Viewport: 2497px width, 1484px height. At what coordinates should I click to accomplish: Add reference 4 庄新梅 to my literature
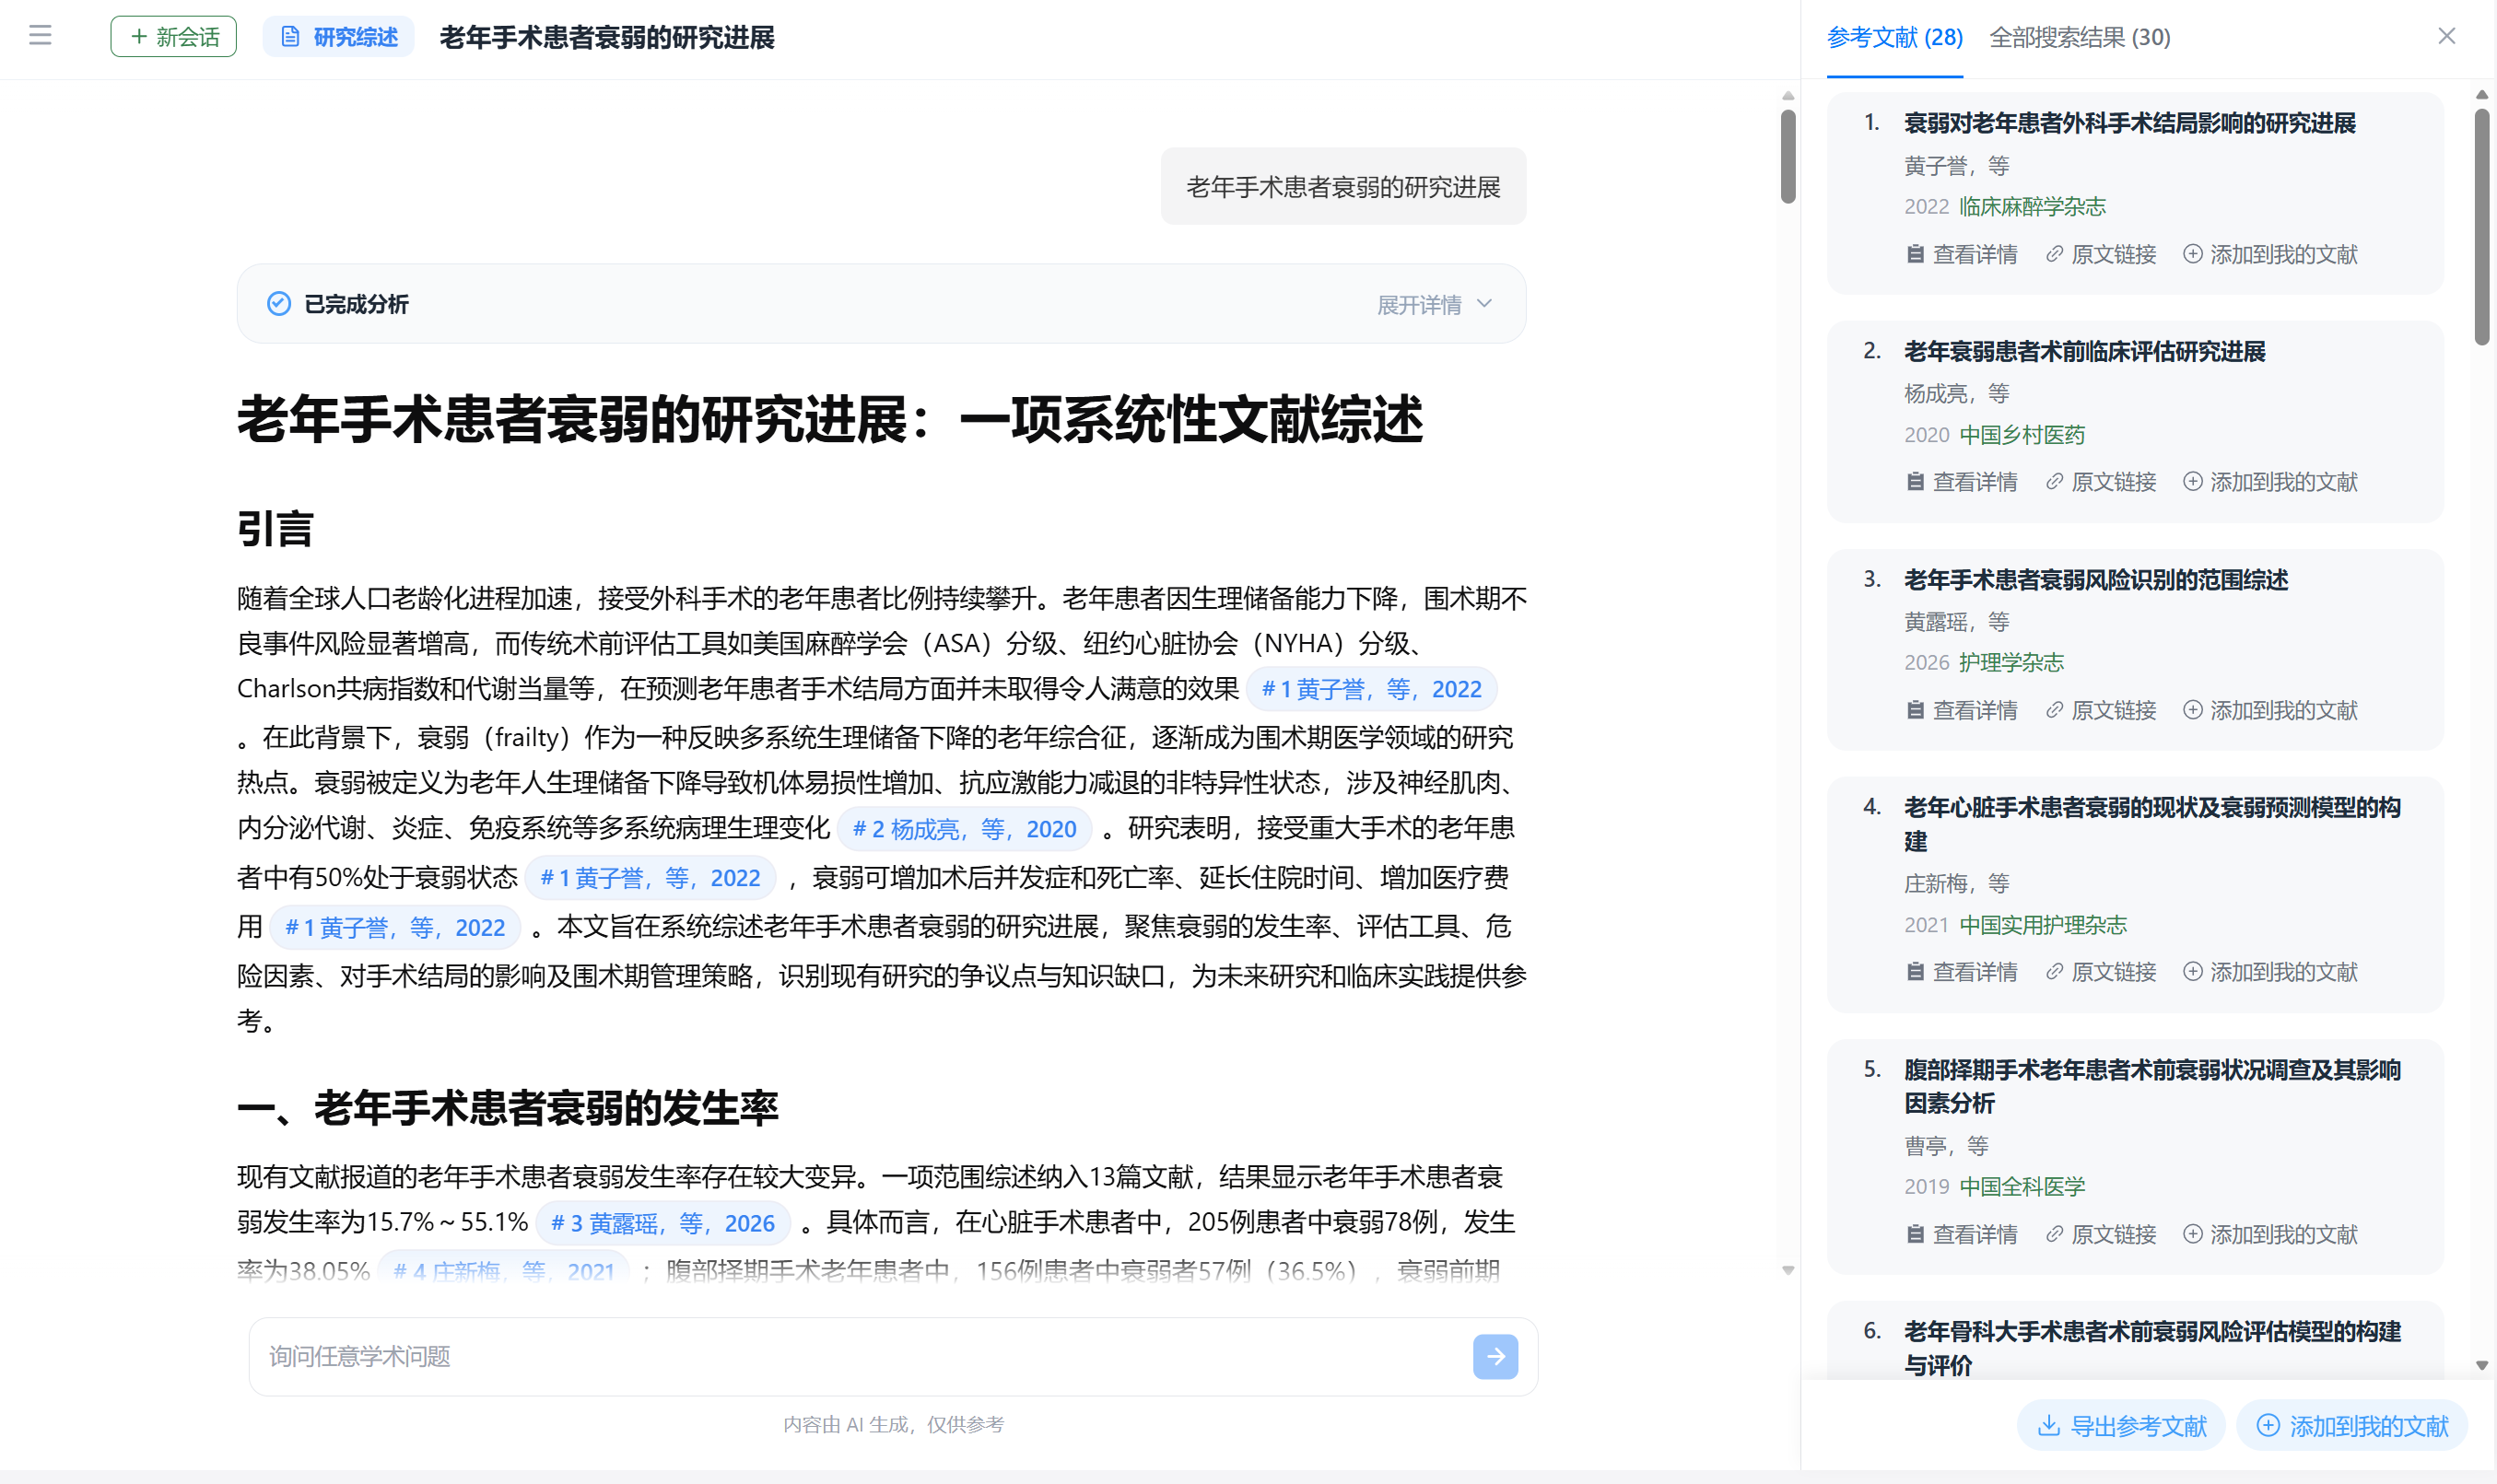[x=2269, y=972]
